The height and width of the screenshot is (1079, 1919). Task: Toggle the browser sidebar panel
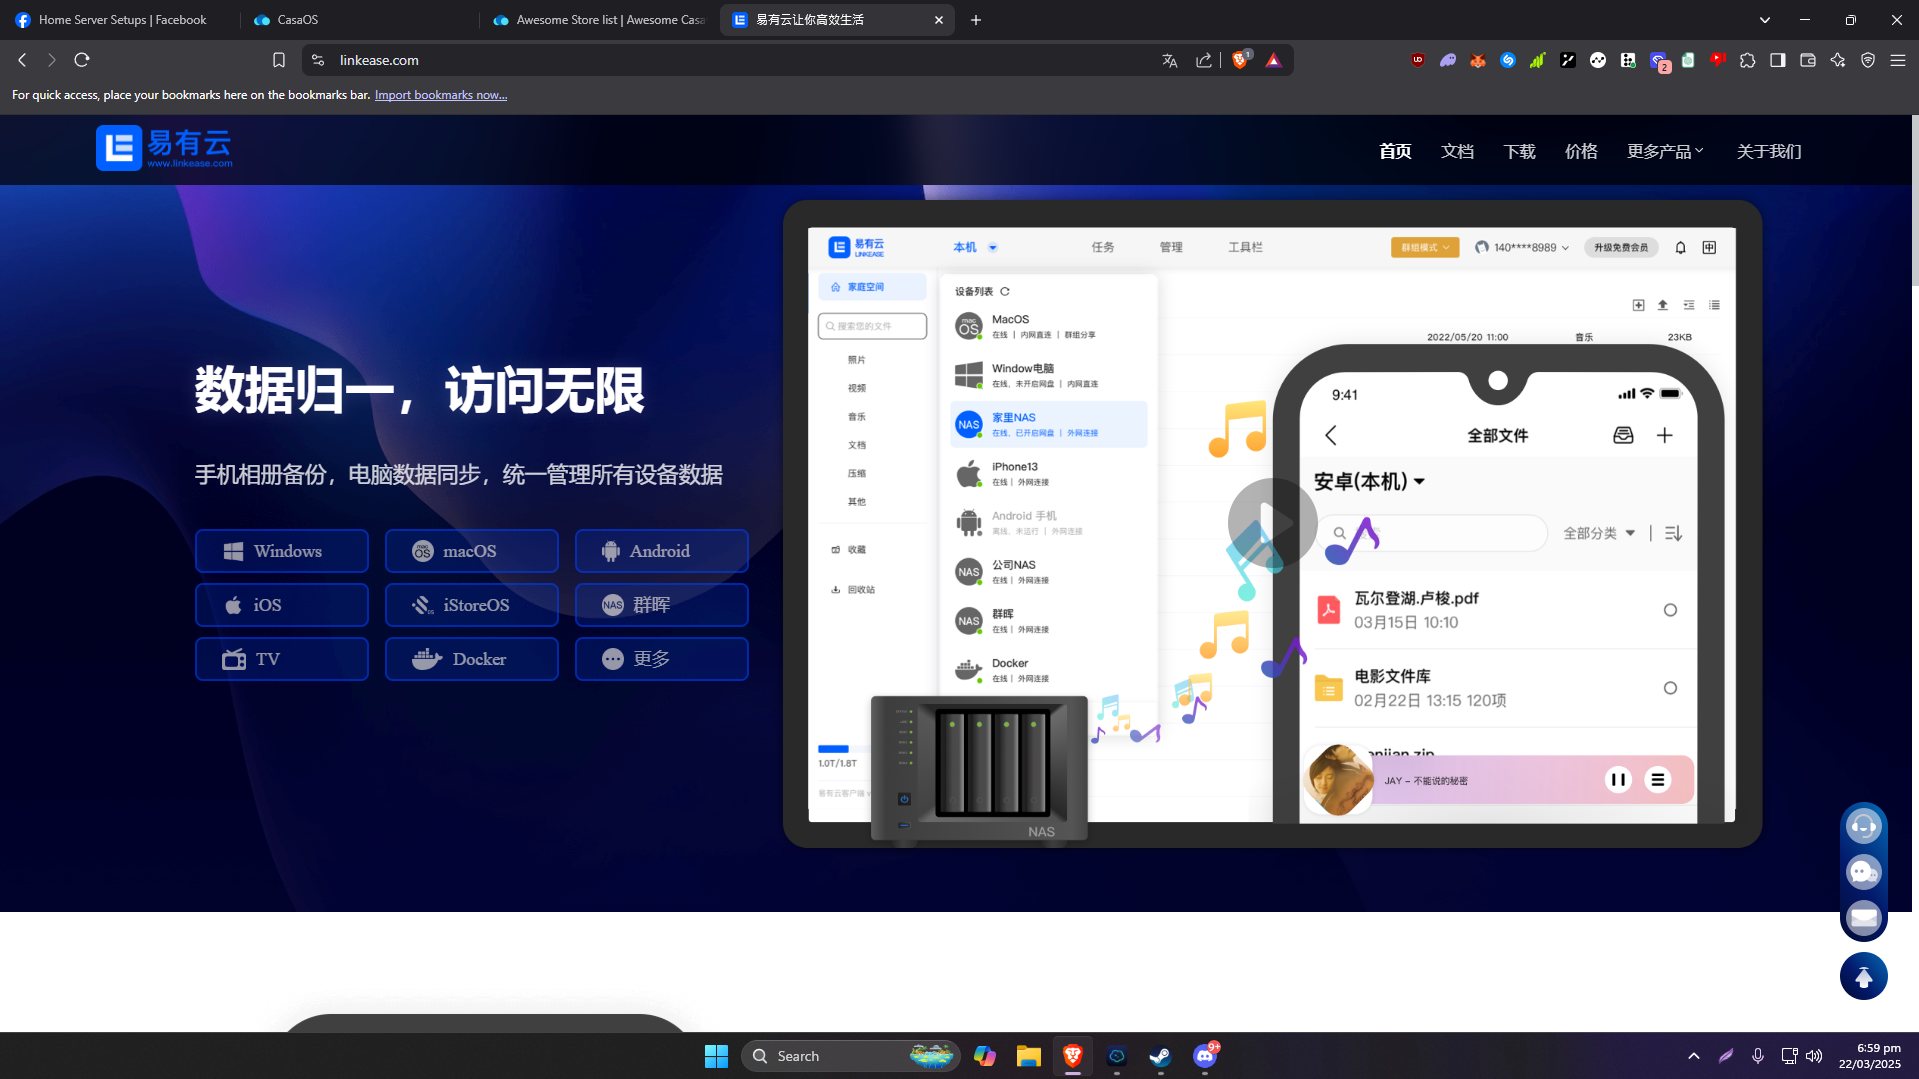coord(1777,60)
